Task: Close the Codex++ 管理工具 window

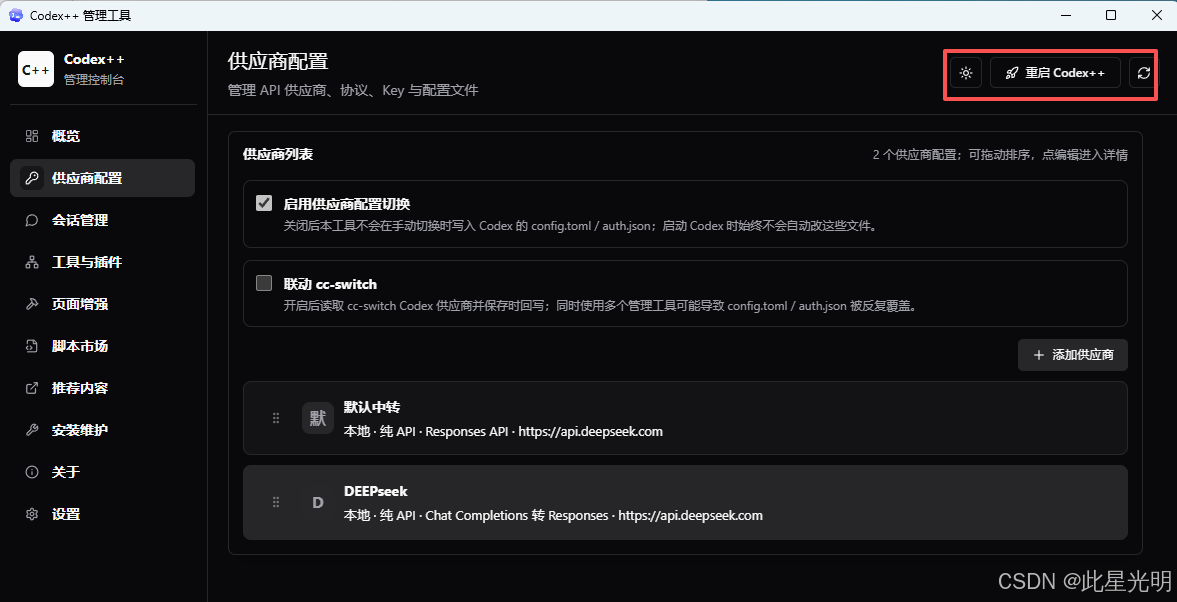Action: (x=1155, y=15)
